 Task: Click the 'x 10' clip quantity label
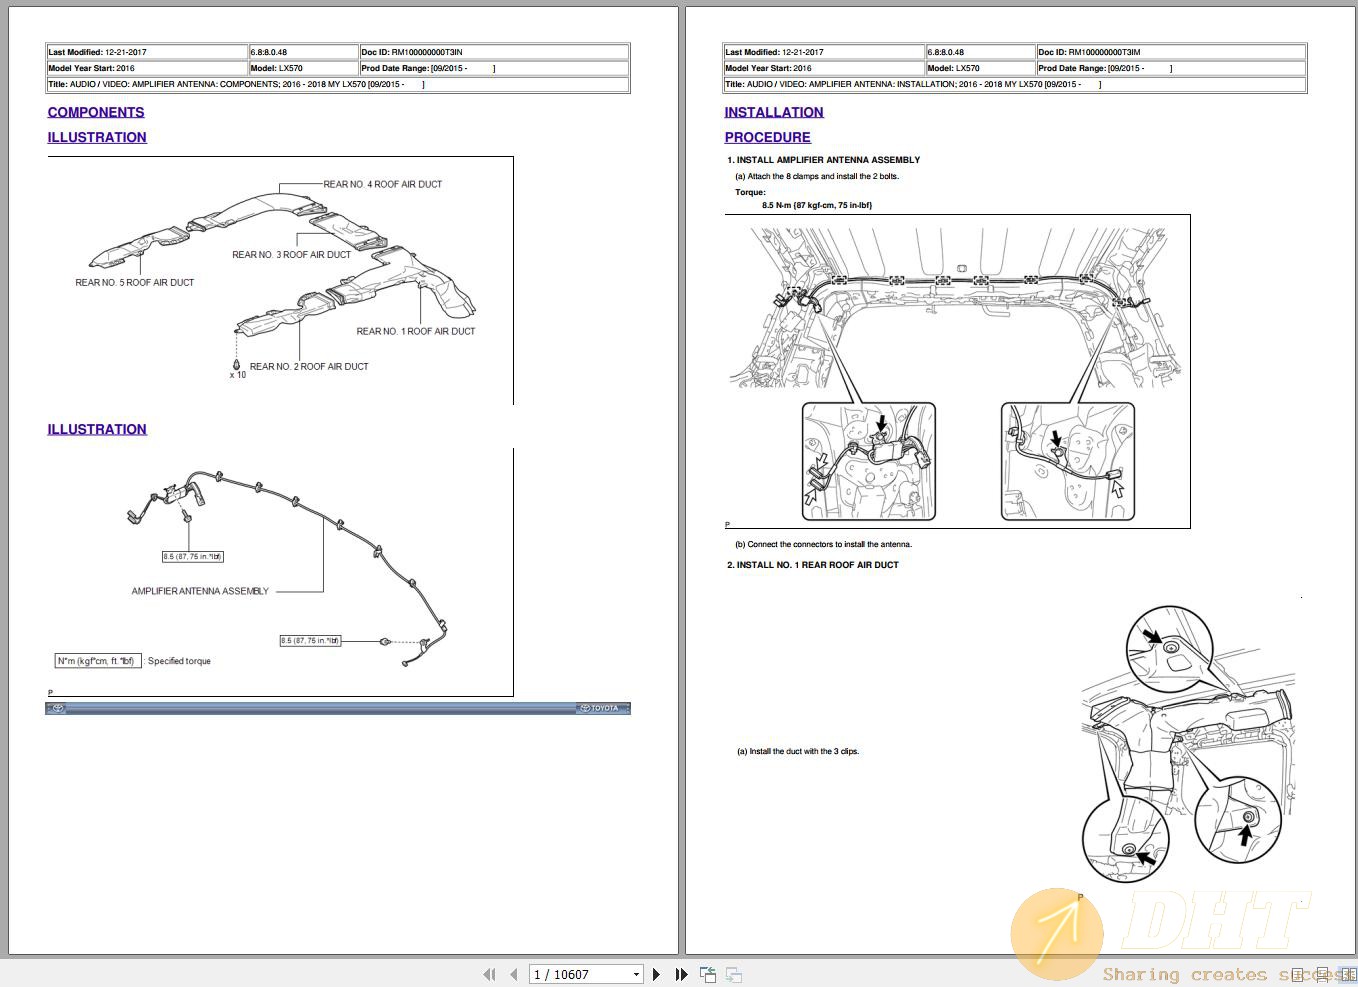(238, 375)
